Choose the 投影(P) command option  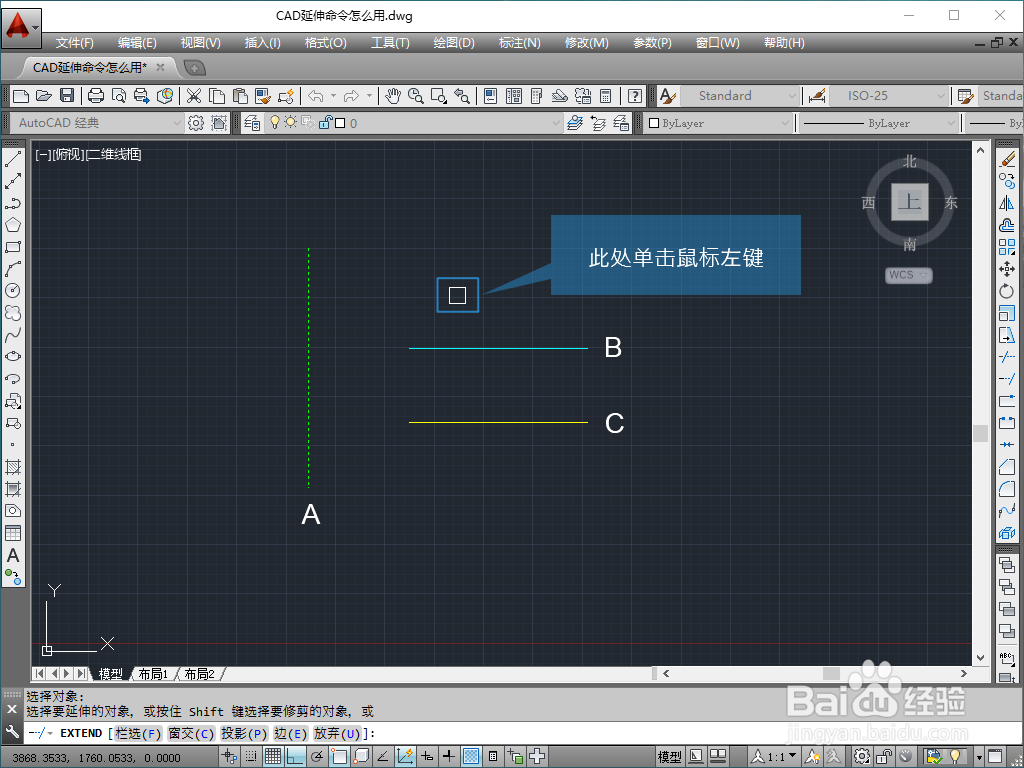(x=244, y=733)
